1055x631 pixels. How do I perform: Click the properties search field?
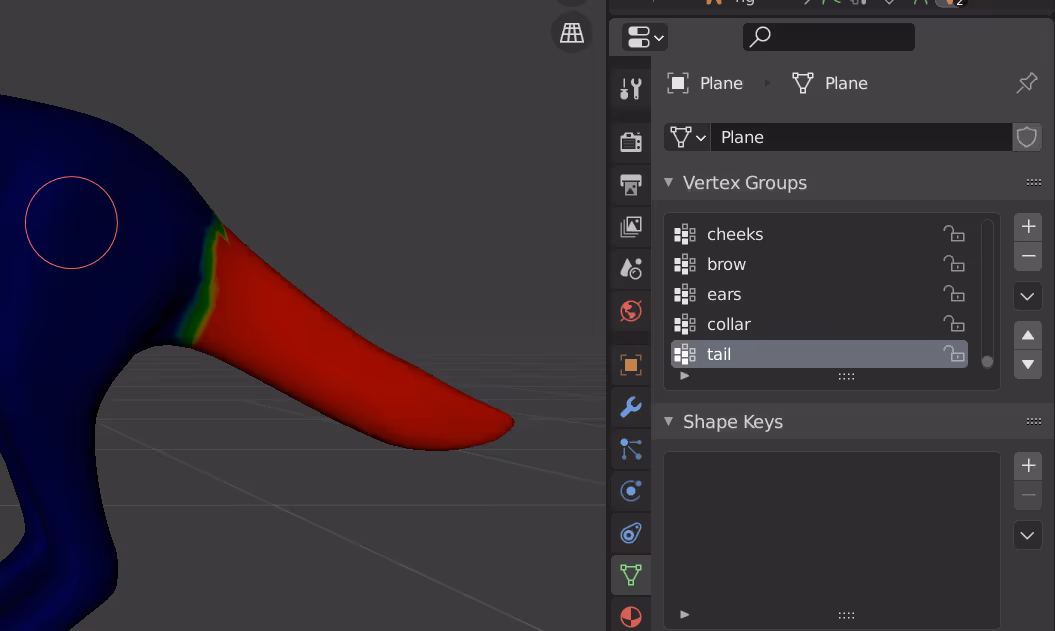pyautogui.click(x=828, y=37)
